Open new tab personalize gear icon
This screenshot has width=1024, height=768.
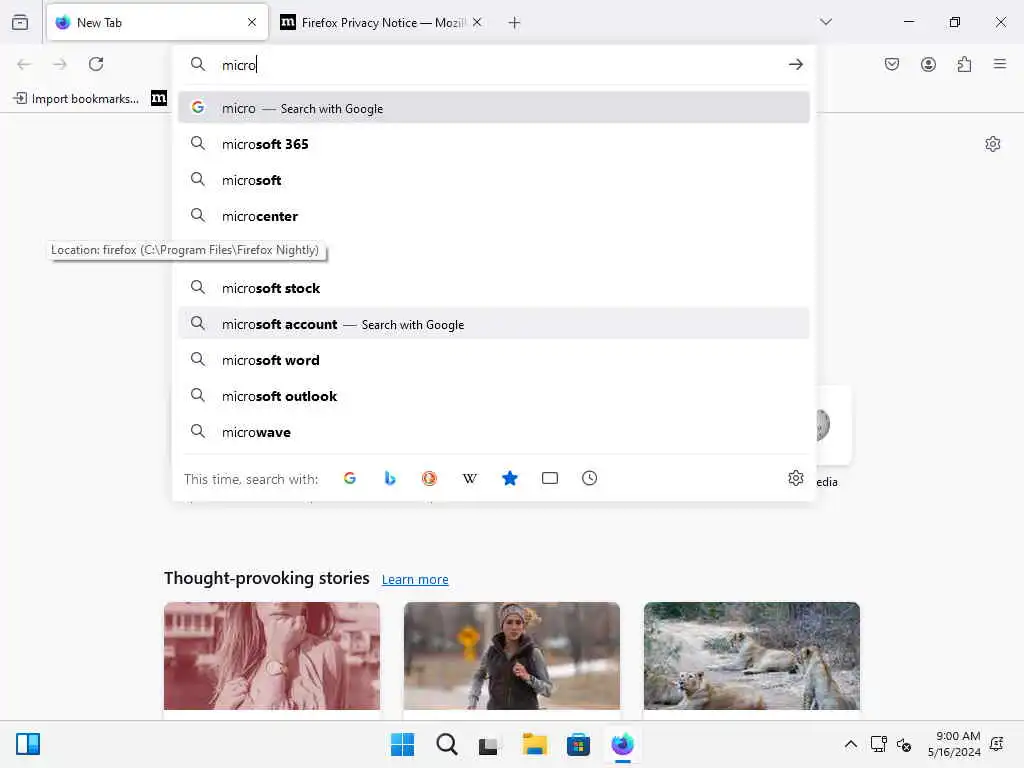993,144
